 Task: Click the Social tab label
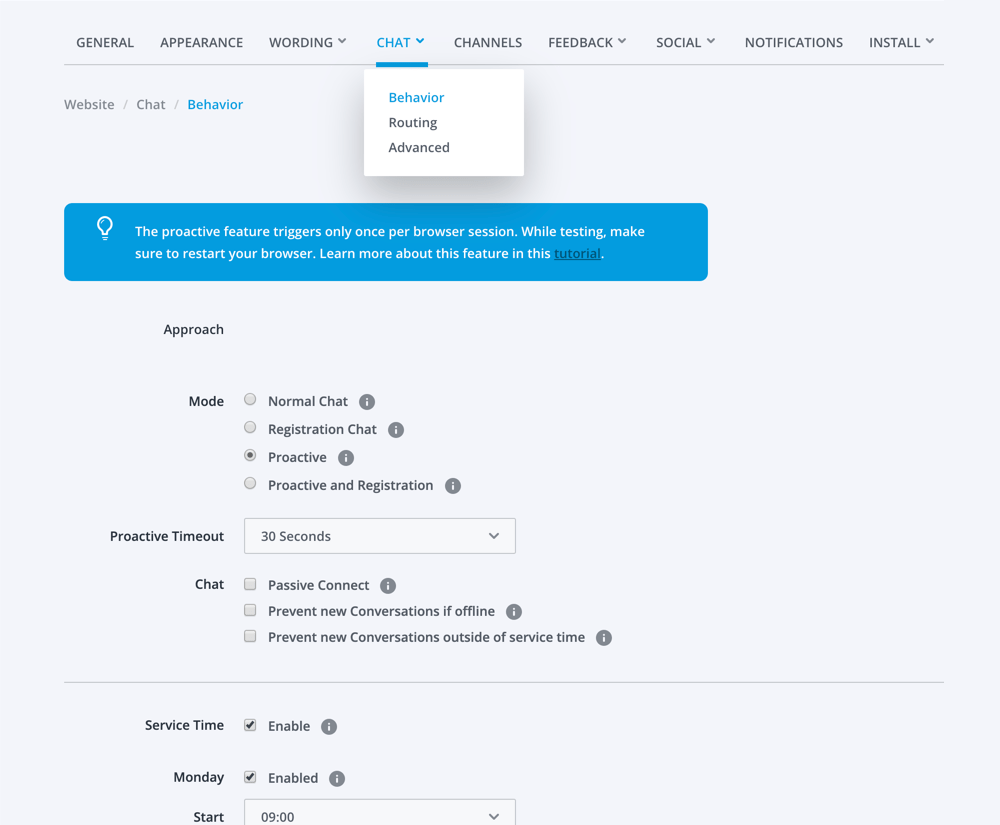tap(679, 43)
